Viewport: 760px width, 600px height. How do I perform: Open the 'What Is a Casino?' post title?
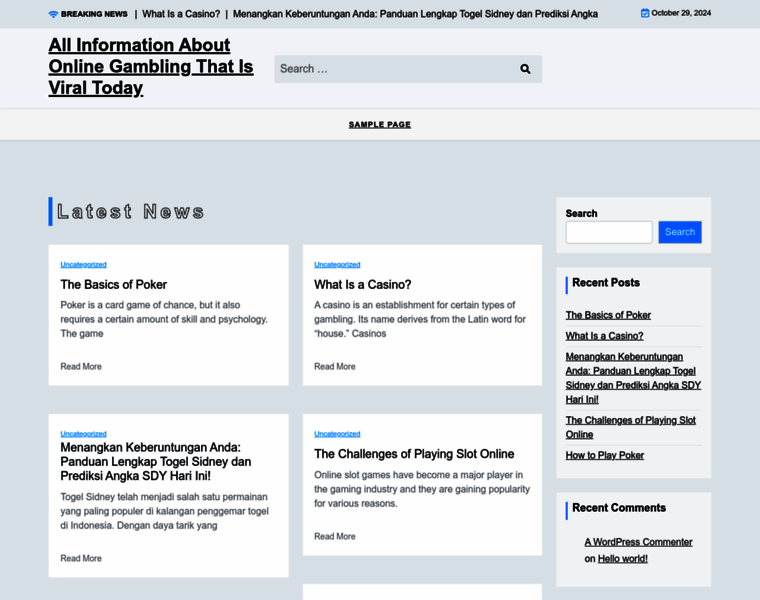click(362, 284)
